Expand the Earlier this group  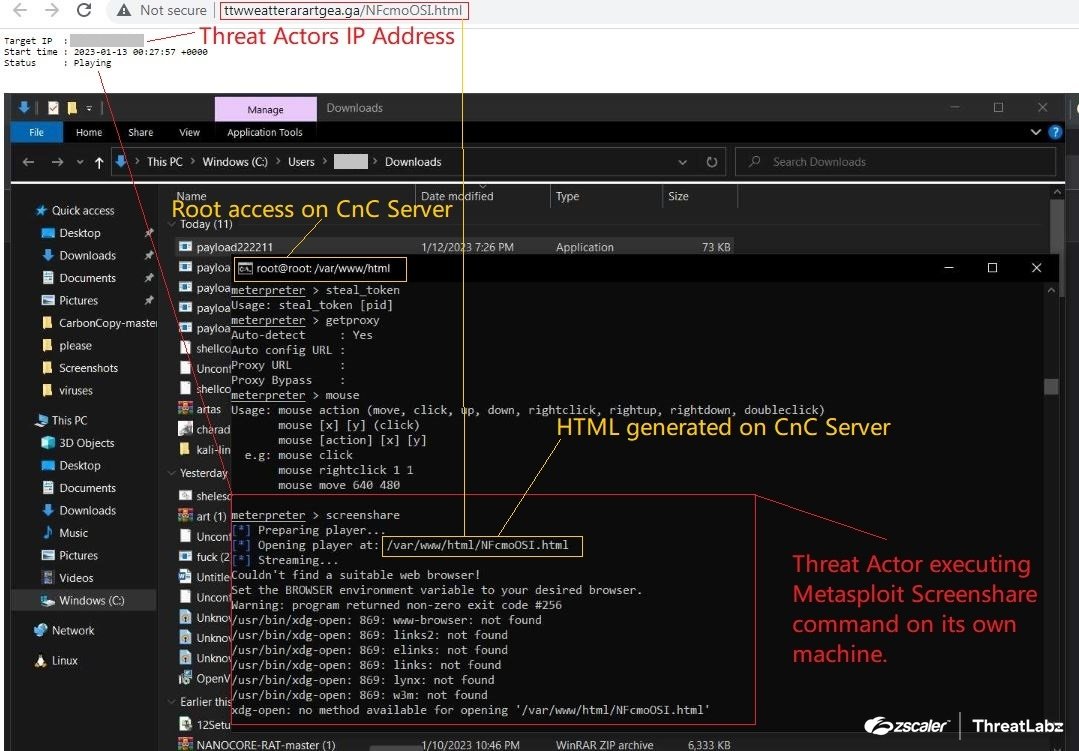[172, 702]
